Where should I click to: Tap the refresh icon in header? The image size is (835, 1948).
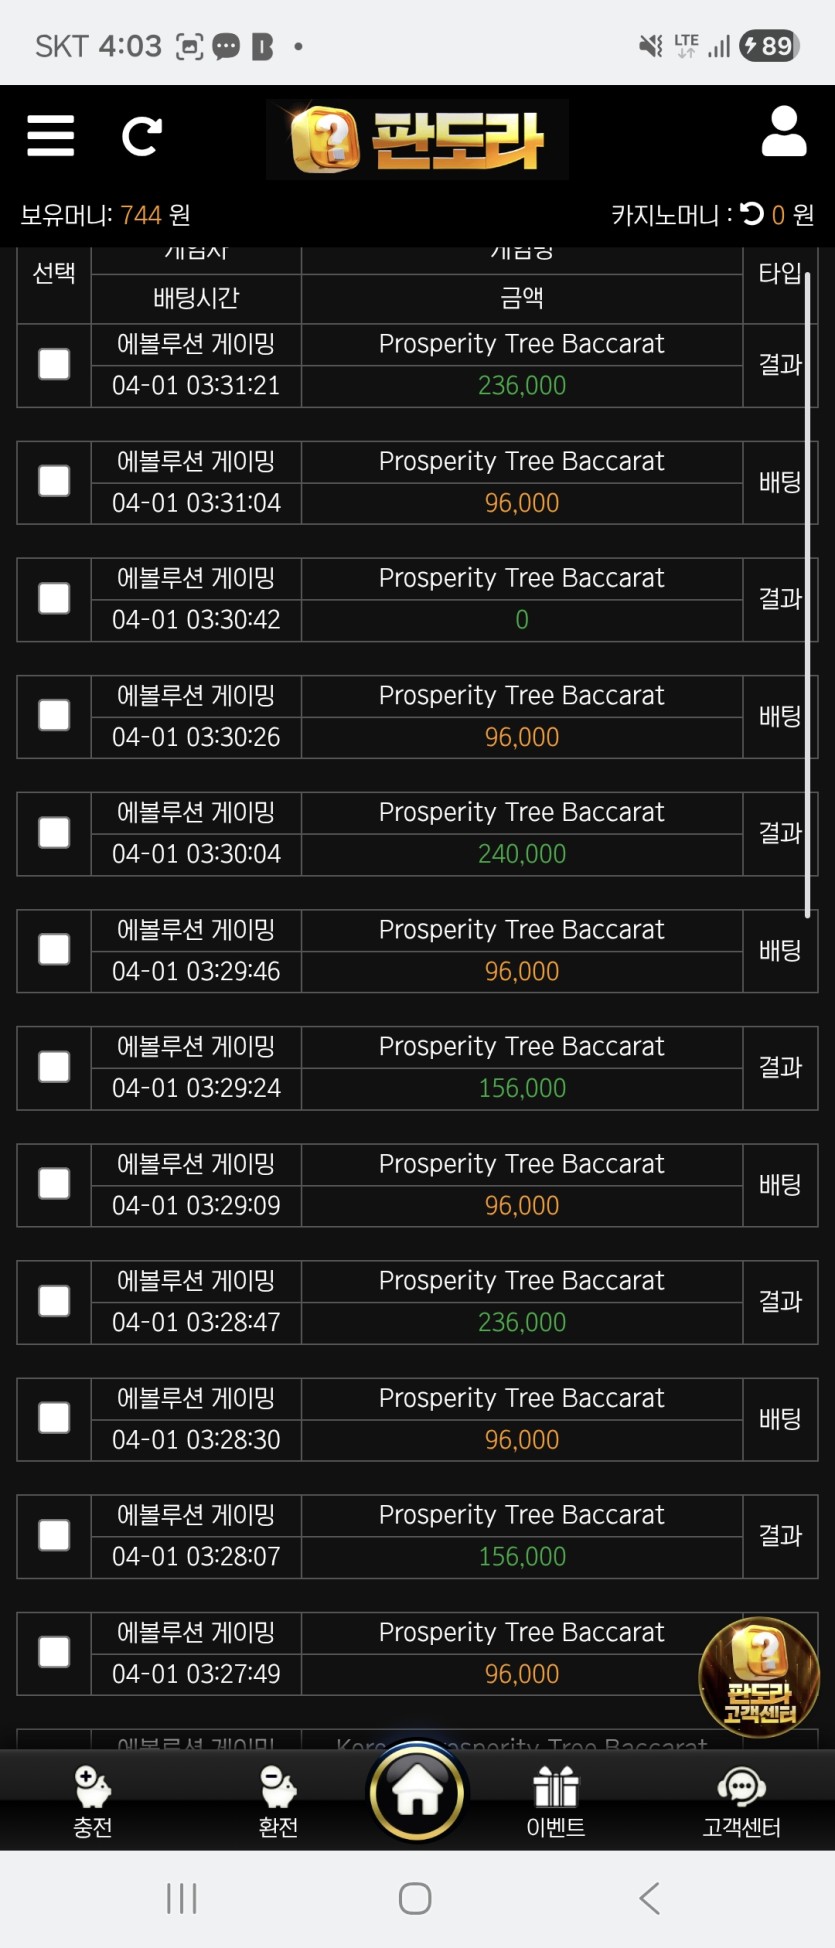click(142, 136)
